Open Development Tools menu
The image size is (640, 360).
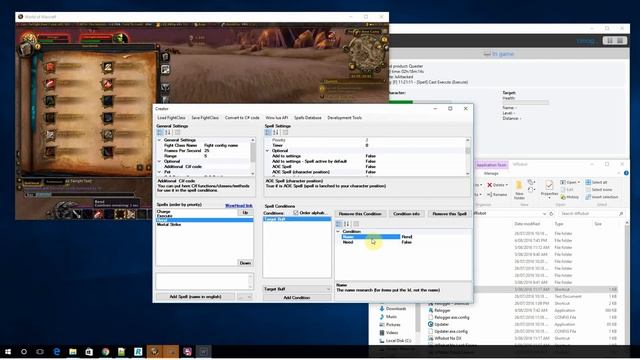[344, 118]
